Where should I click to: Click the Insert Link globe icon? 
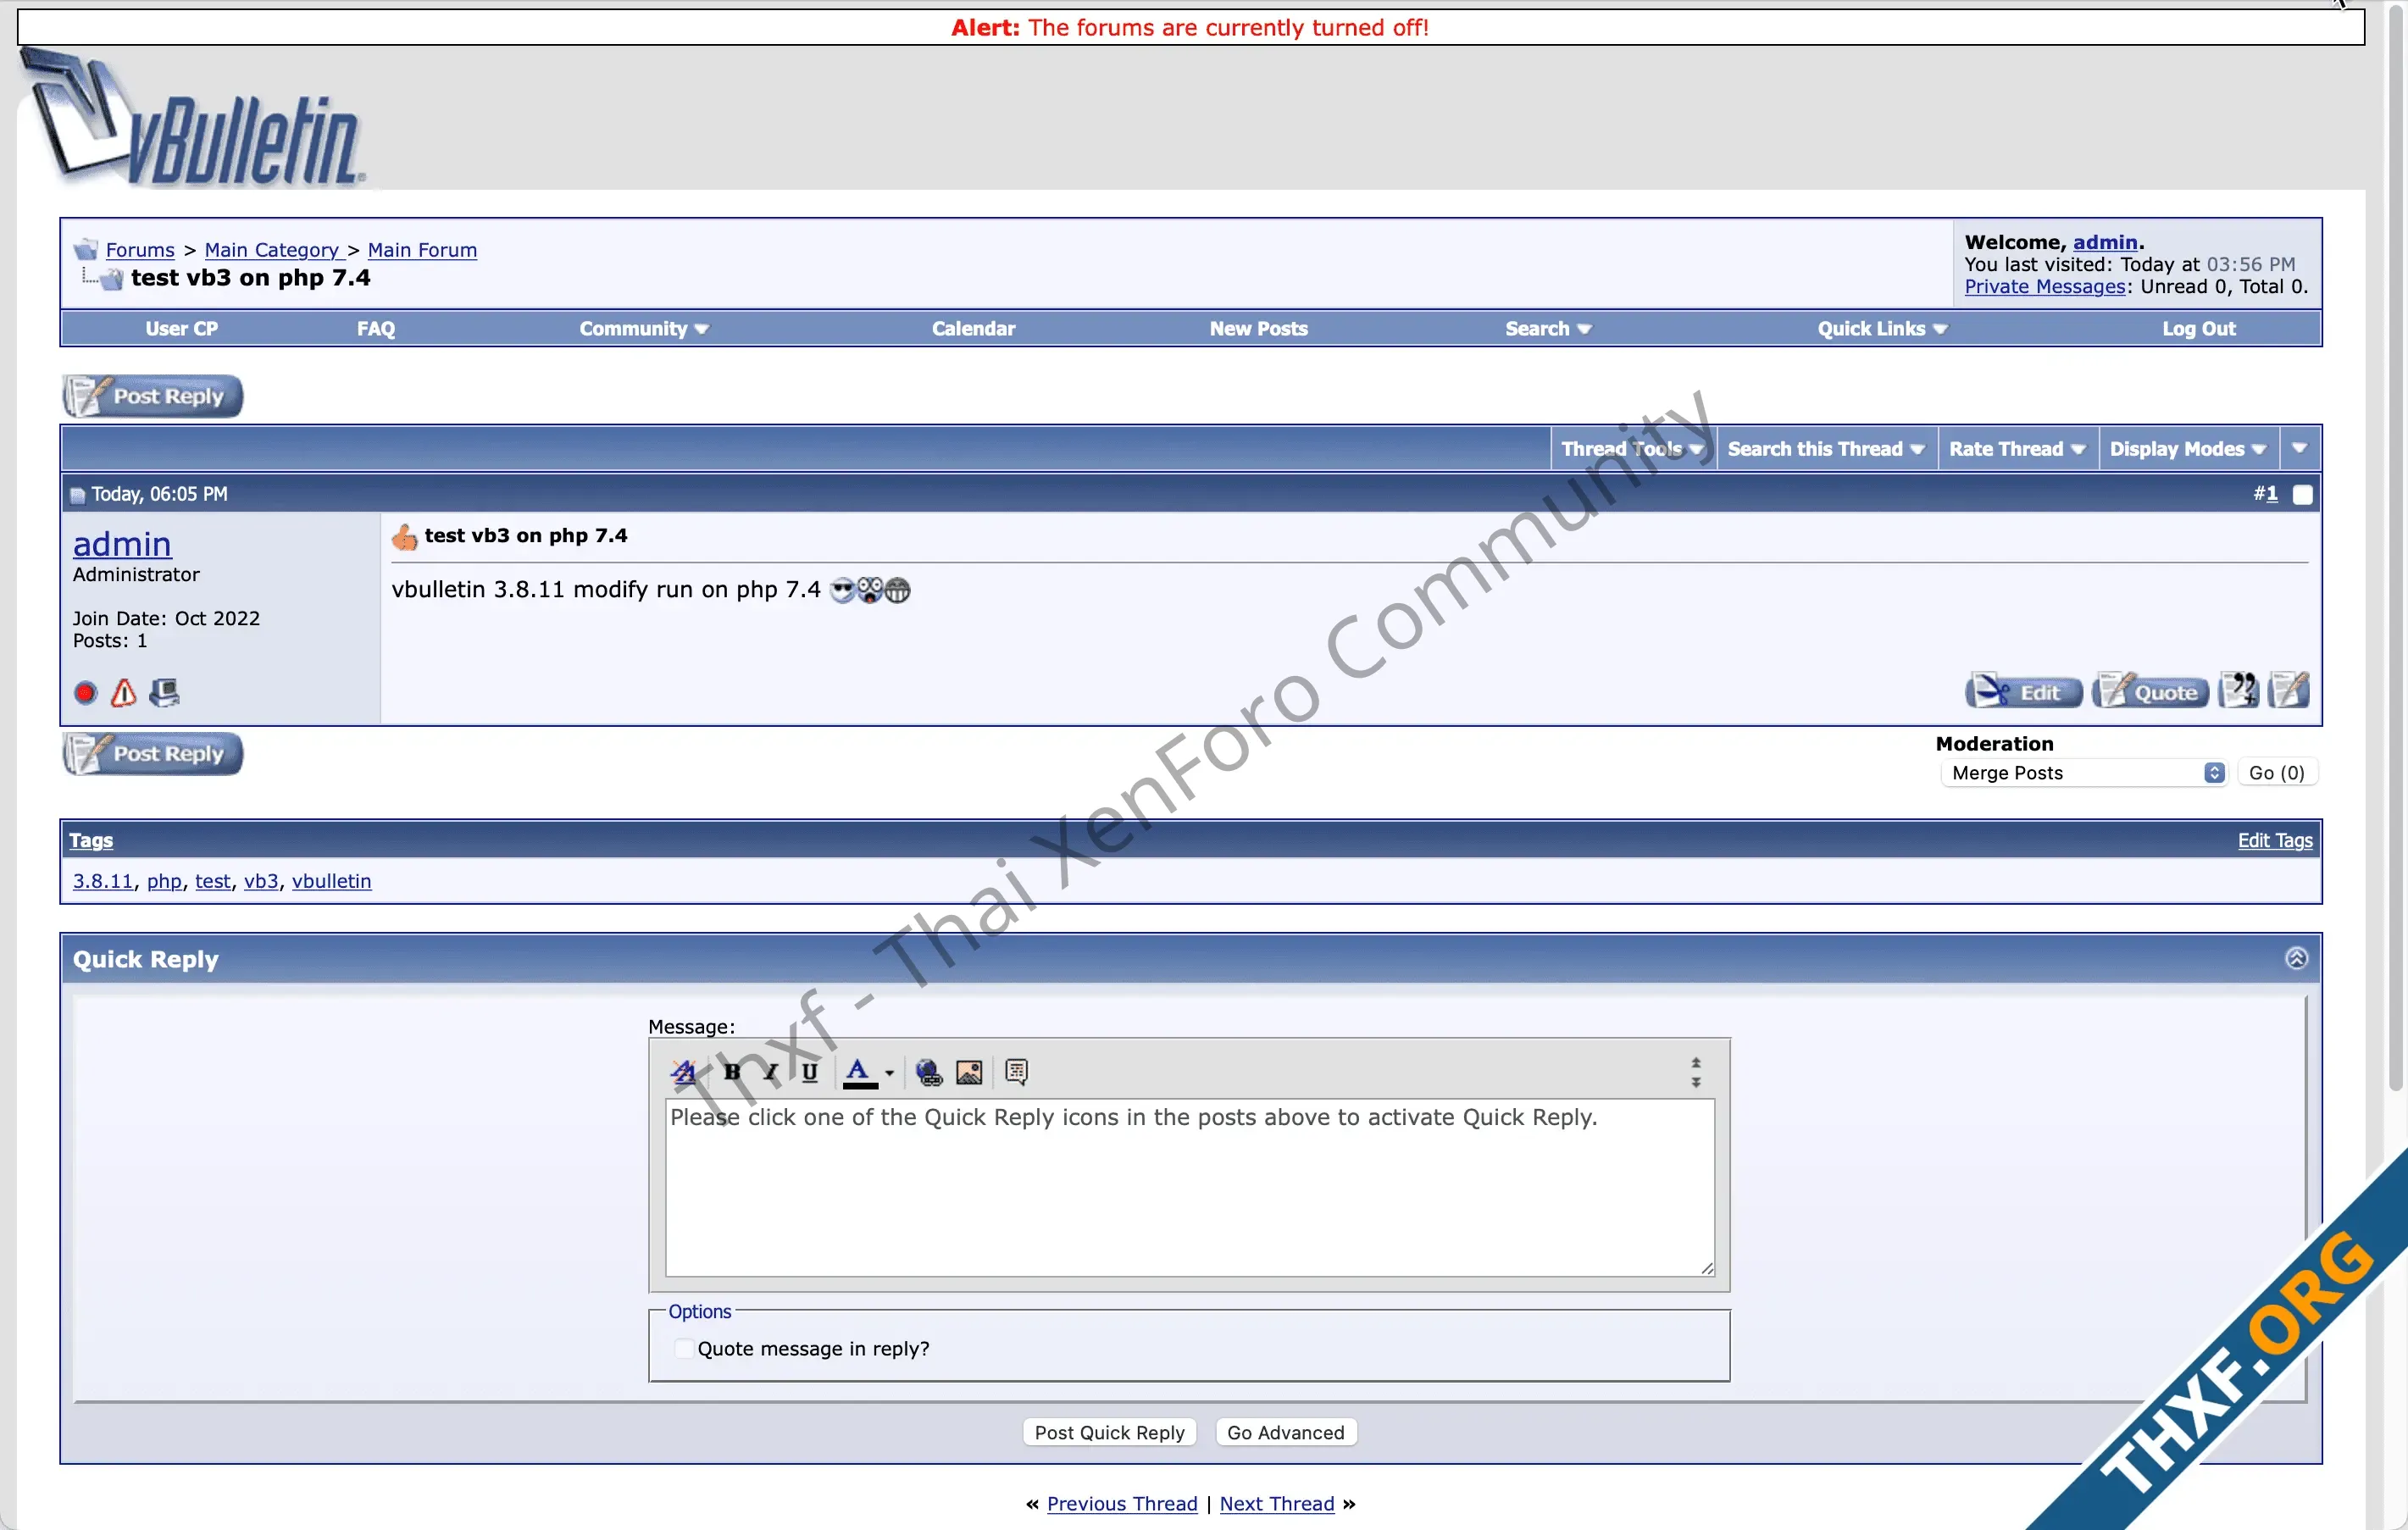click(x=929, y=1072)
